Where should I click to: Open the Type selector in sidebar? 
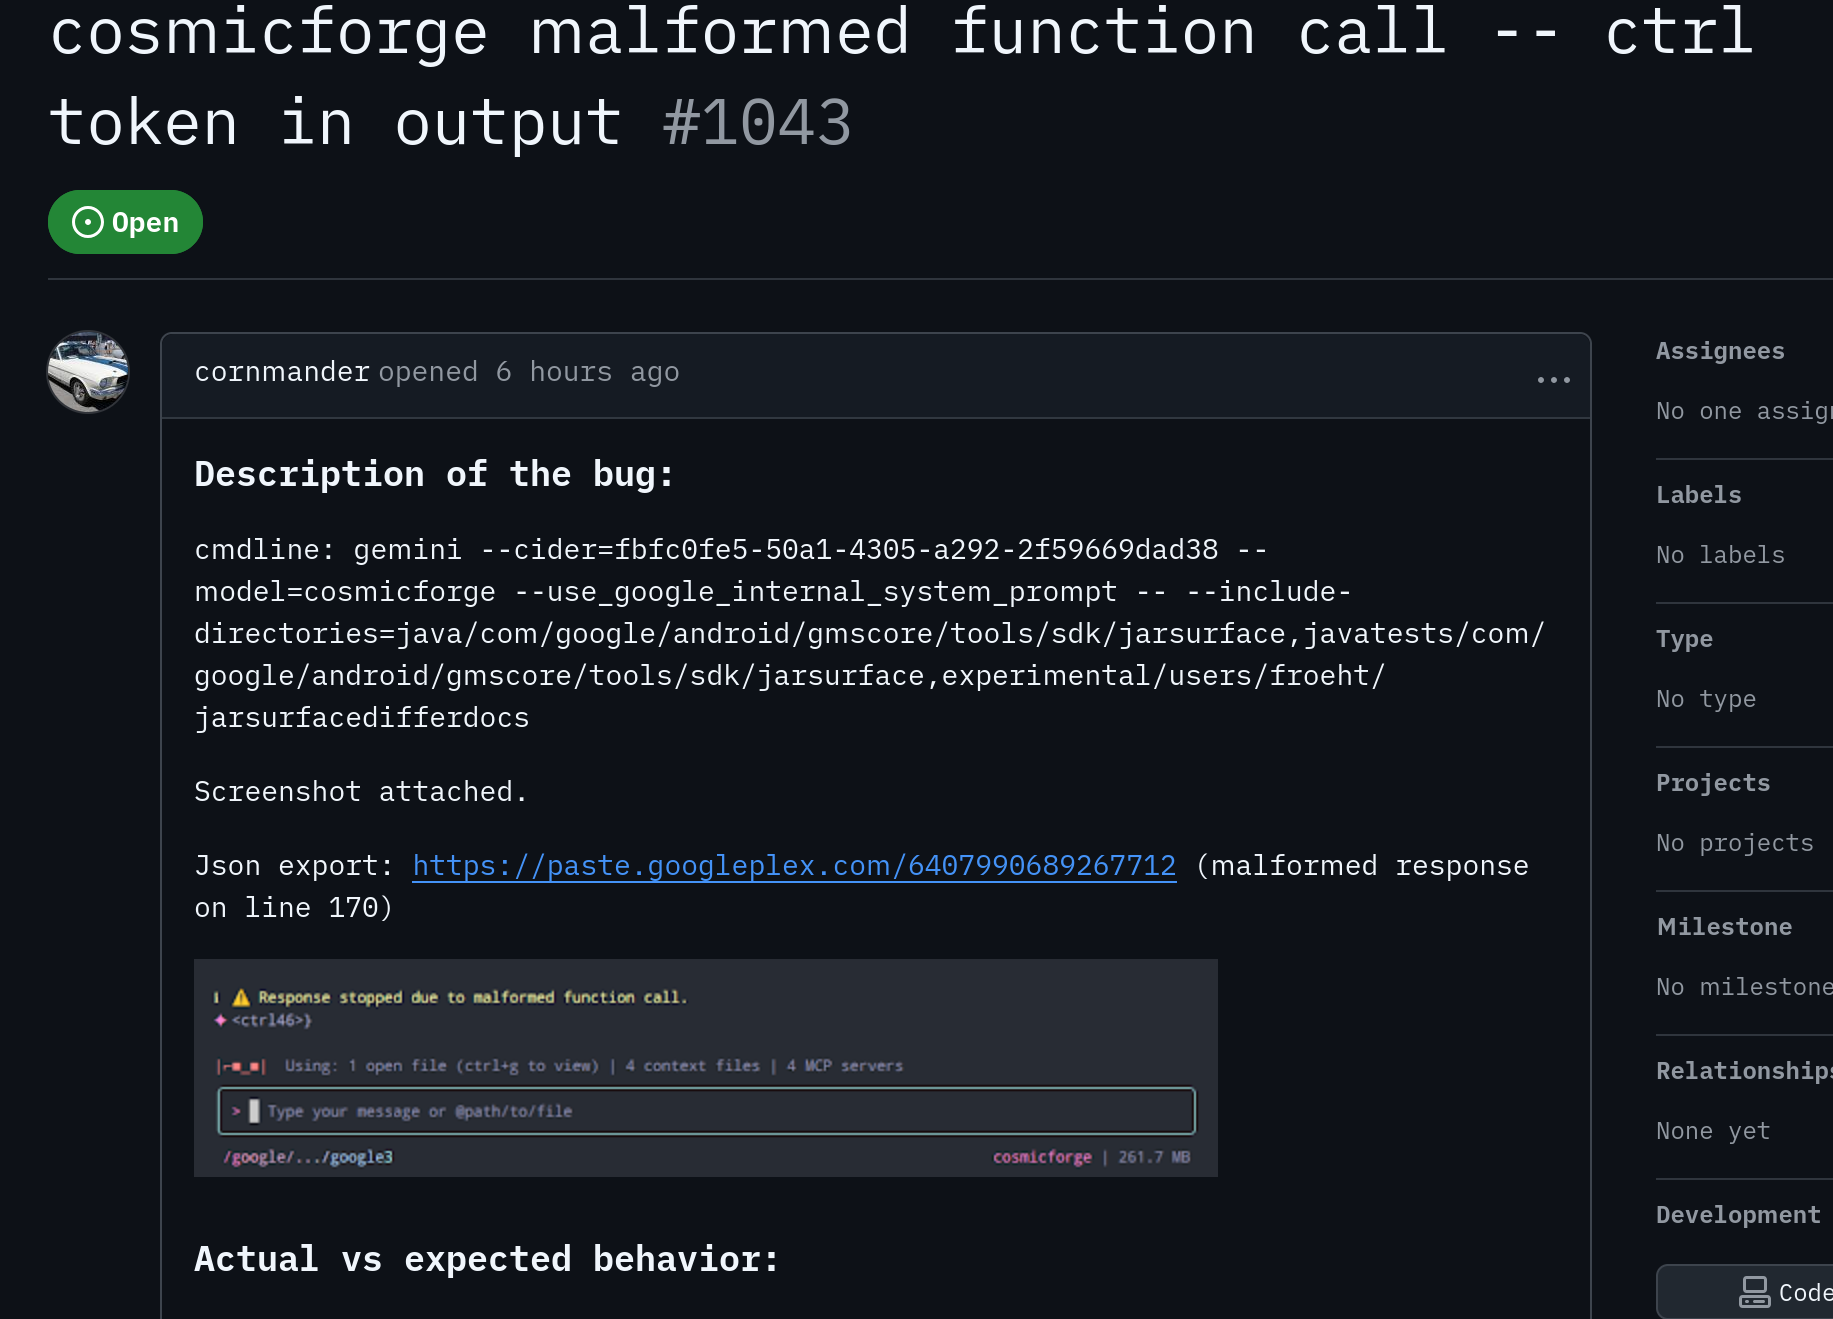click(1684, 639)
